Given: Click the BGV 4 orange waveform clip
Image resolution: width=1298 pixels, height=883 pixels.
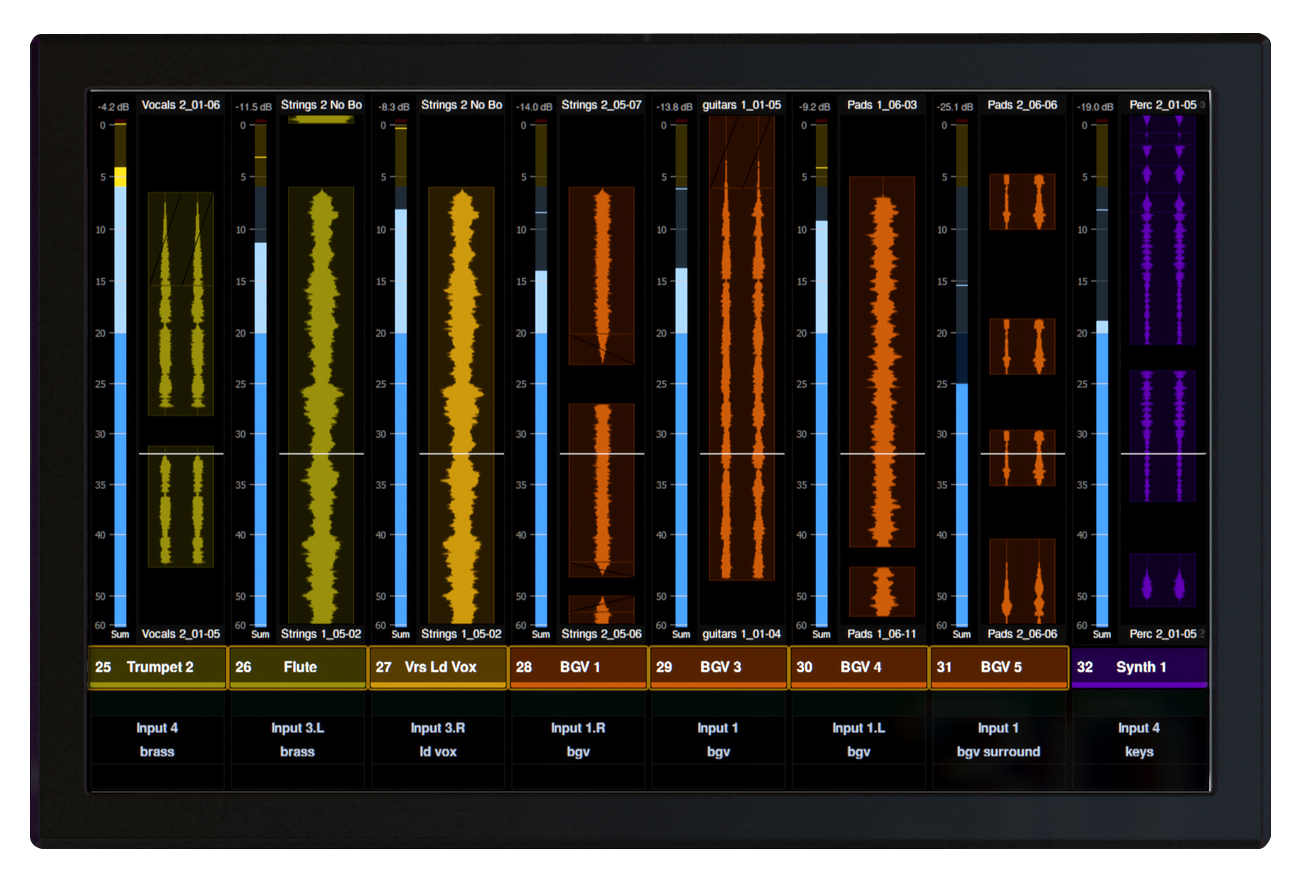Looking at the screenshot, I should [x=882, y=362].
